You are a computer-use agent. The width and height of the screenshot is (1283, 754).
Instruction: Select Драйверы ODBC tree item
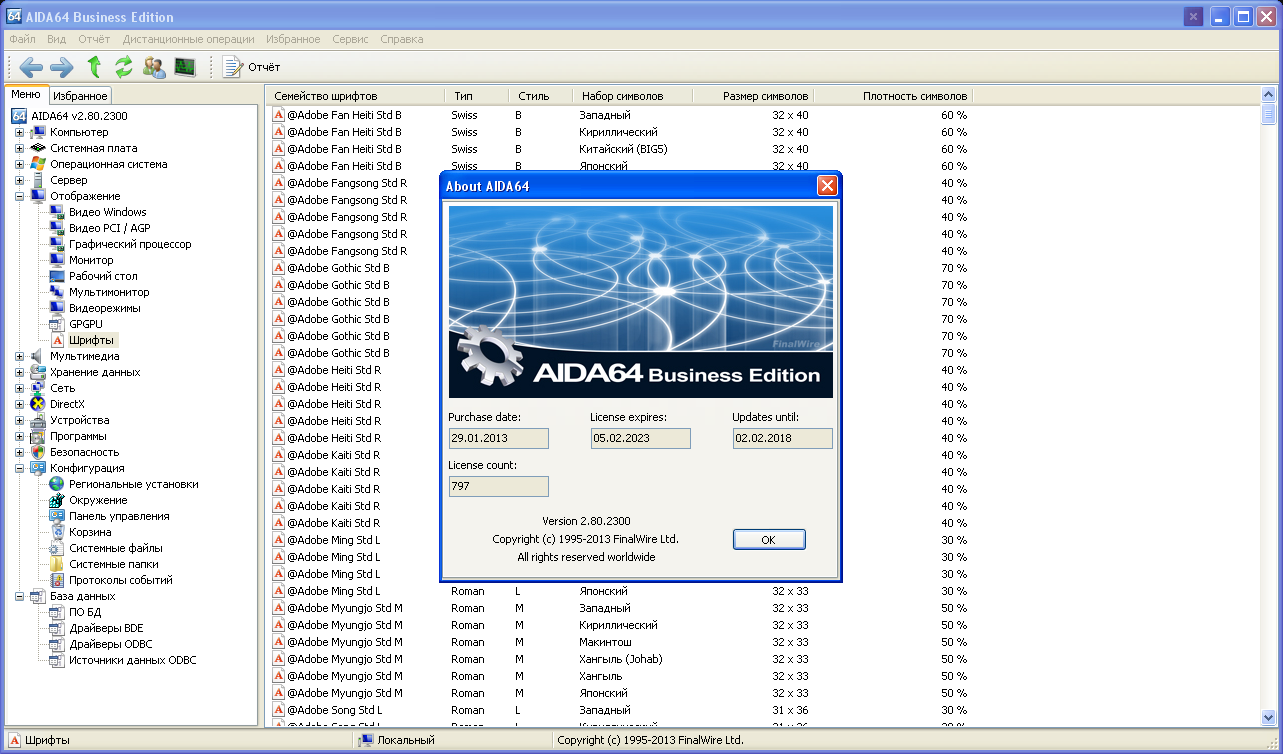110,644
